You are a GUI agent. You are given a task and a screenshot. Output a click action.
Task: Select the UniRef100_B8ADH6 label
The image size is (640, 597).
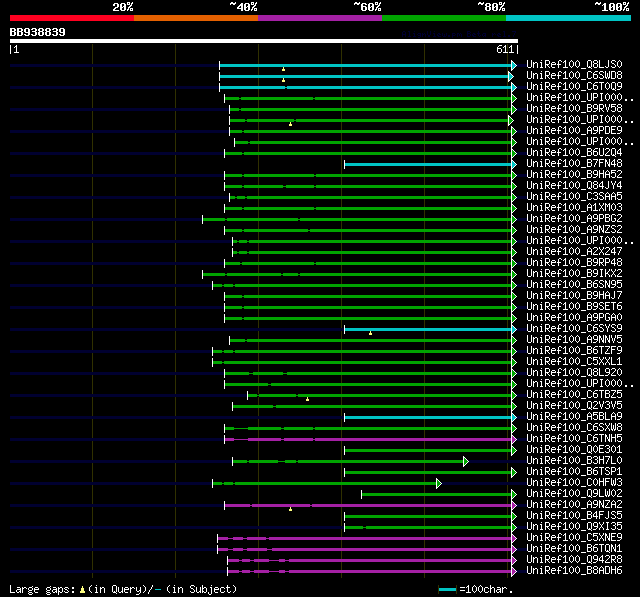[574, 571]
